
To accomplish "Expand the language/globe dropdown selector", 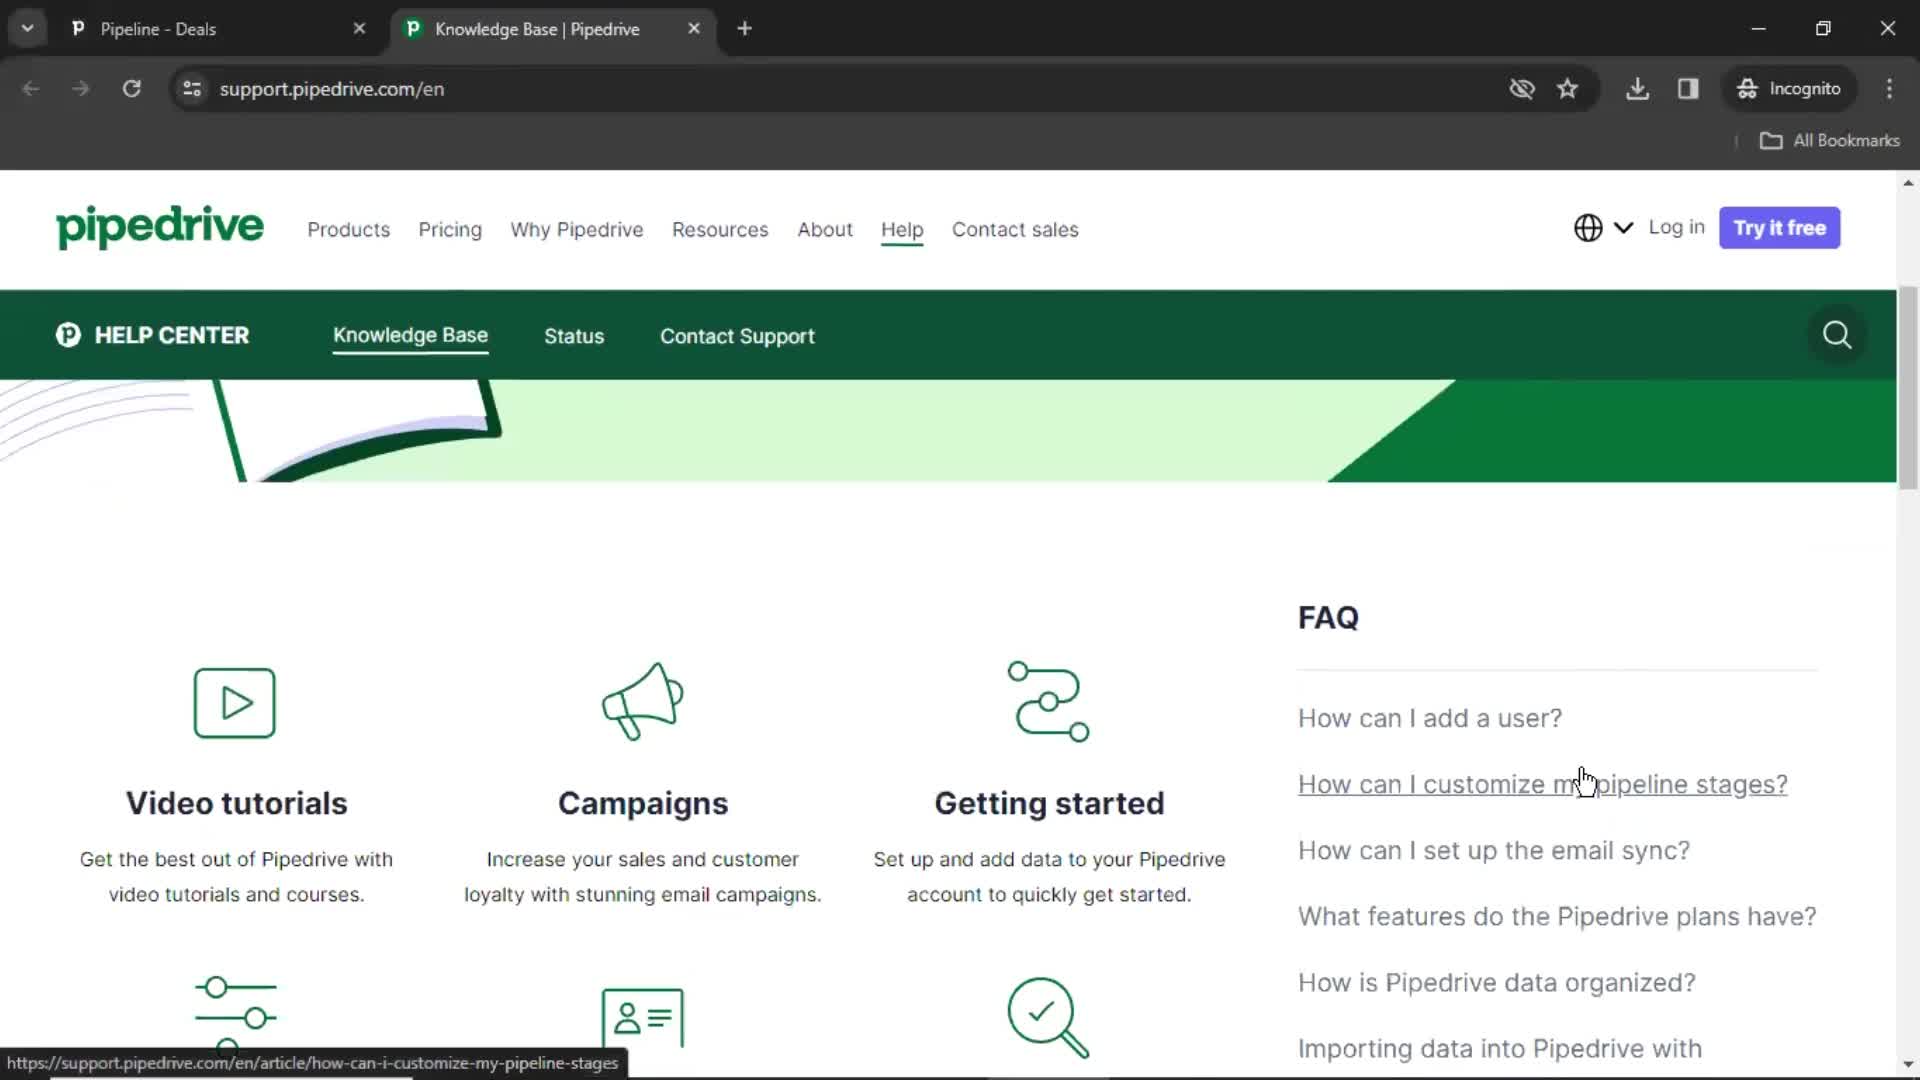I will pos(1601,227).
